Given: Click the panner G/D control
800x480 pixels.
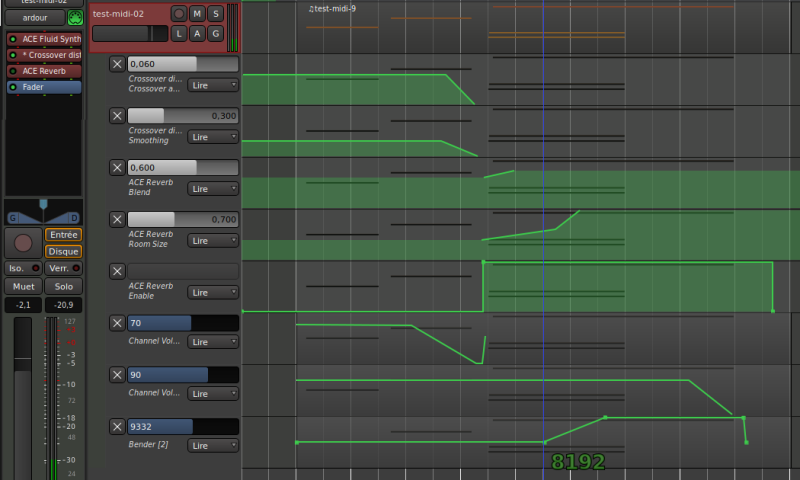Looking at the screenshot, I should click(43, 212).
